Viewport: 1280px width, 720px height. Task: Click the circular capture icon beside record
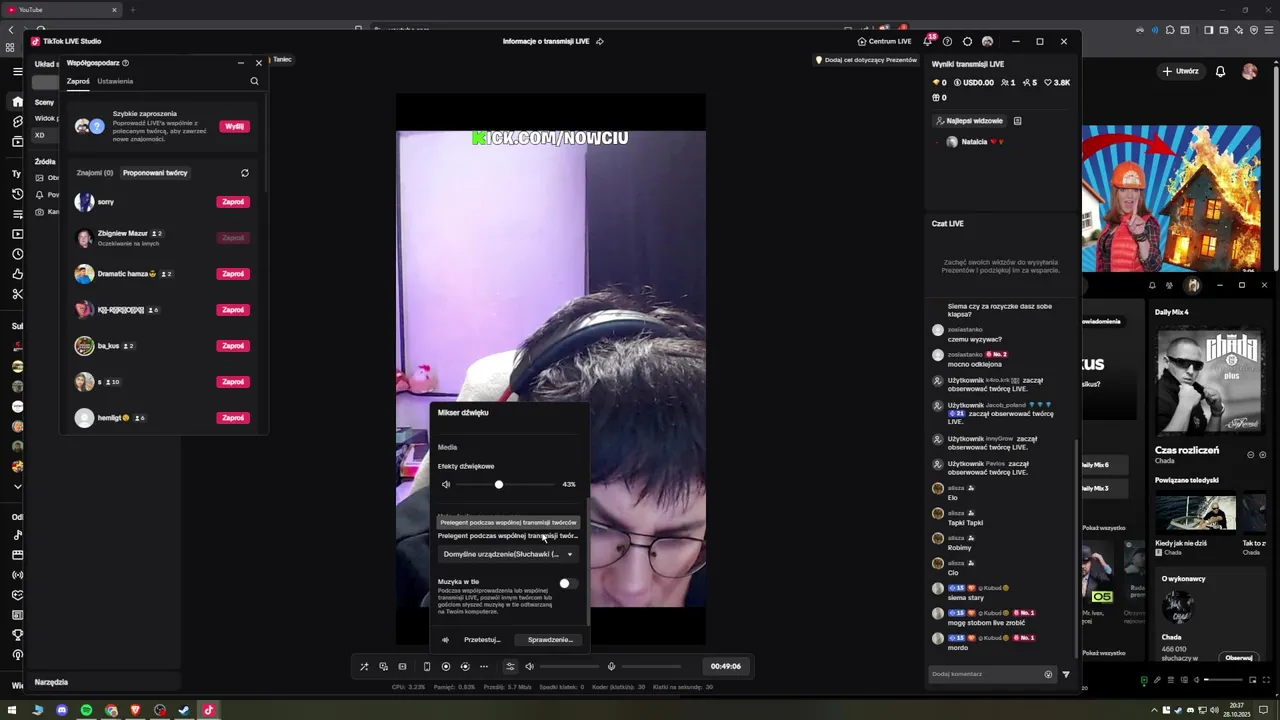pos(465,666)
